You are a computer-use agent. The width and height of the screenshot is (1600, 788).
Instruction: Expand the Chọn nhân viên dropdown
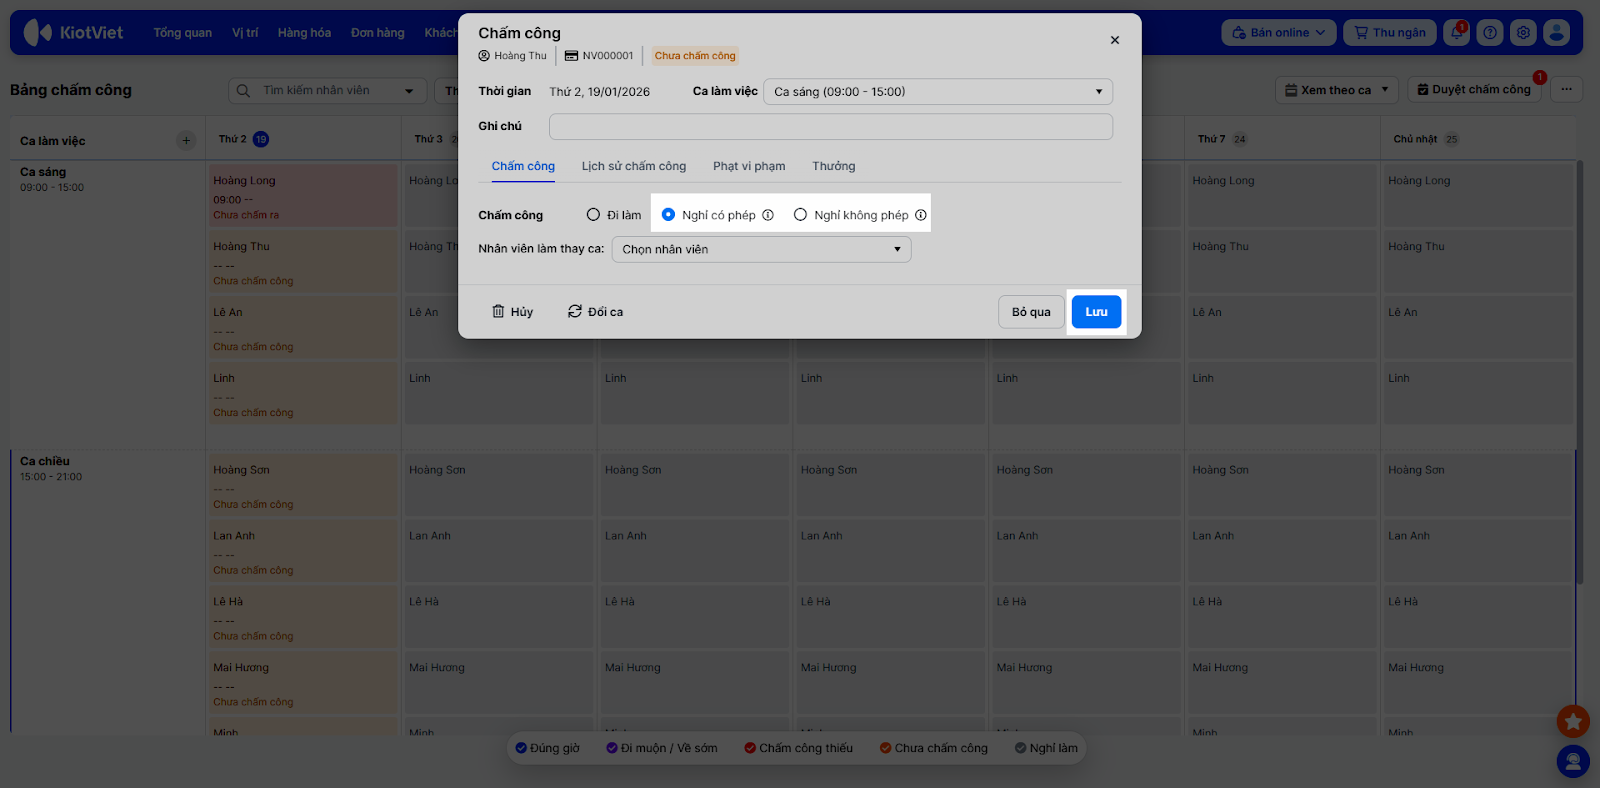coord(761,249)
